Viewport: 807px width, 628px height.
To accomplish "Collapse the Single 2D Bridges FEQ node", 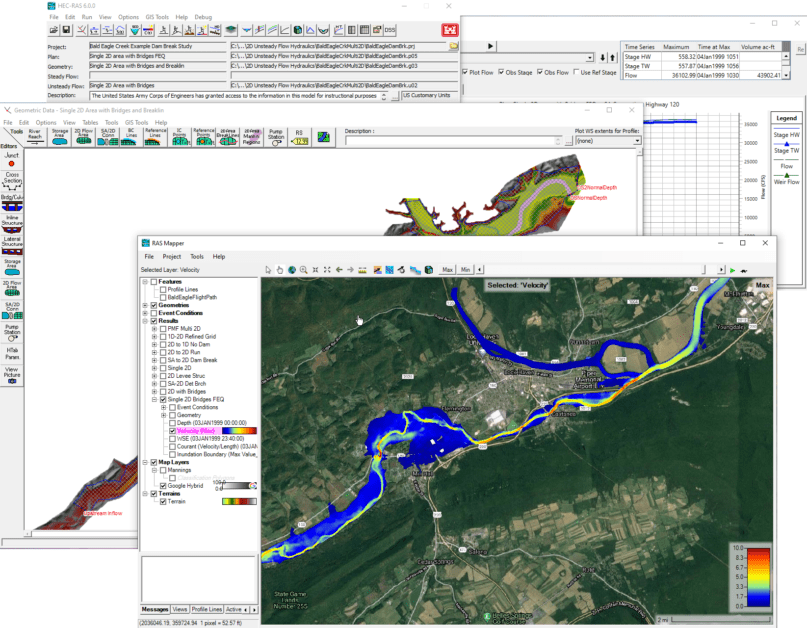I will [x=153, y=399].
